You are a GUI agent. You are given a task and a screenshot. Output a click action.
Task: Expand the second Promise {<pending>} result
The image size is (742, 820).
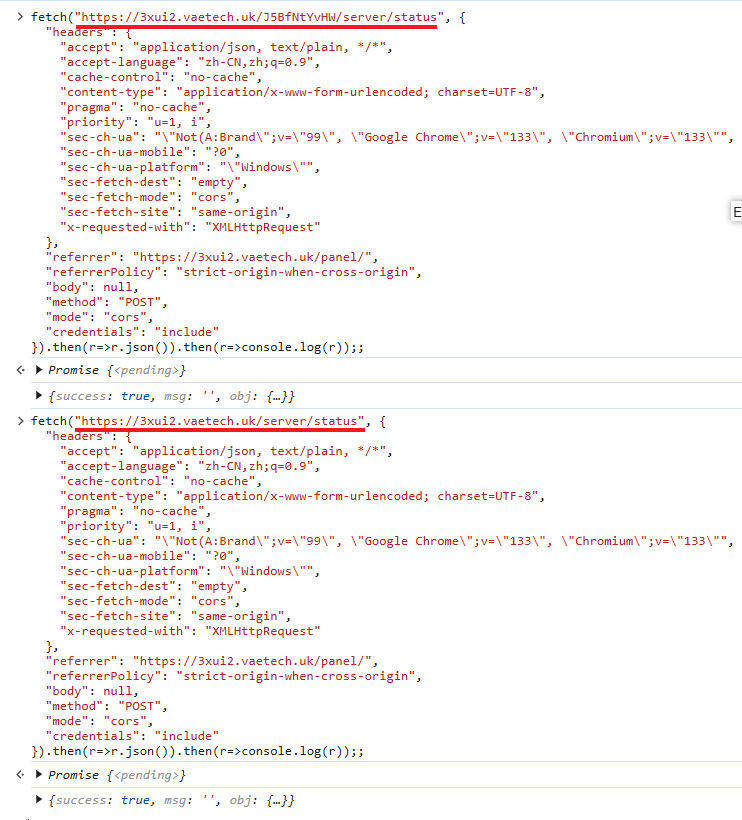(39, 775)
